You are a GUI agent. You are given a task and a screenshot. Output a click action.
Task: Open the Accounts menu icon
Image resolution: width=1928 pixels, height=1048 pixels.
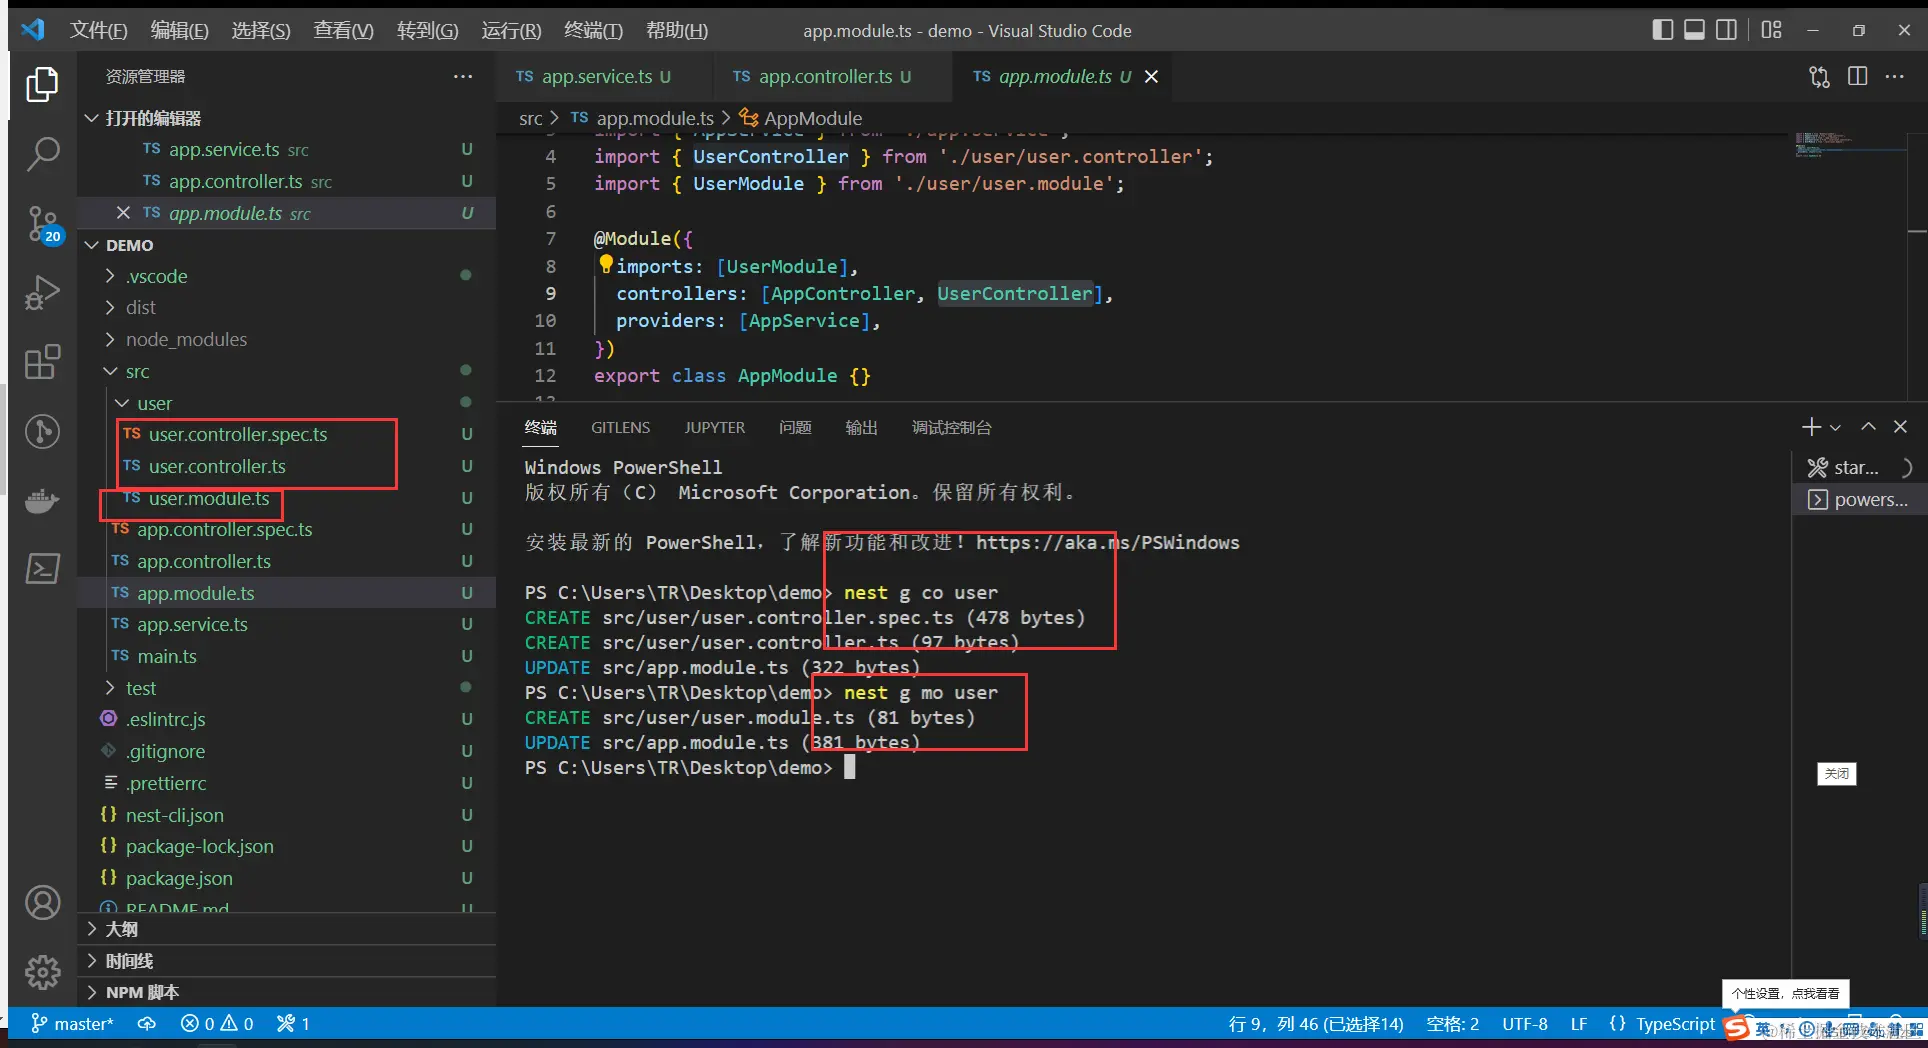point(42,903)
